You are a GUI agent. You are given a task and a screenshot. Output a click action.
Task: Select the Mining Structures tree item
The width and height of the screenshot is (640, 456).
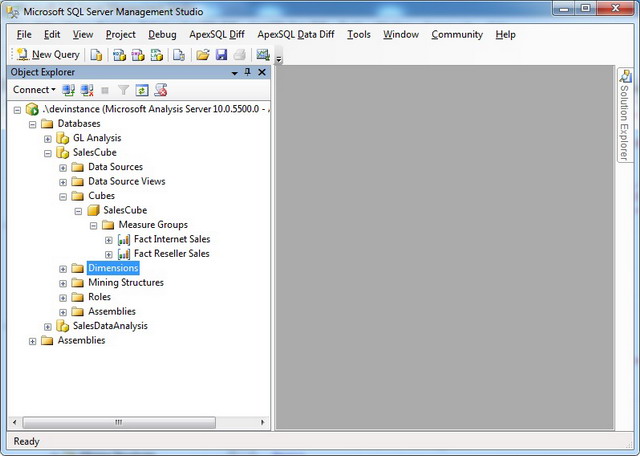click(126, 282)
